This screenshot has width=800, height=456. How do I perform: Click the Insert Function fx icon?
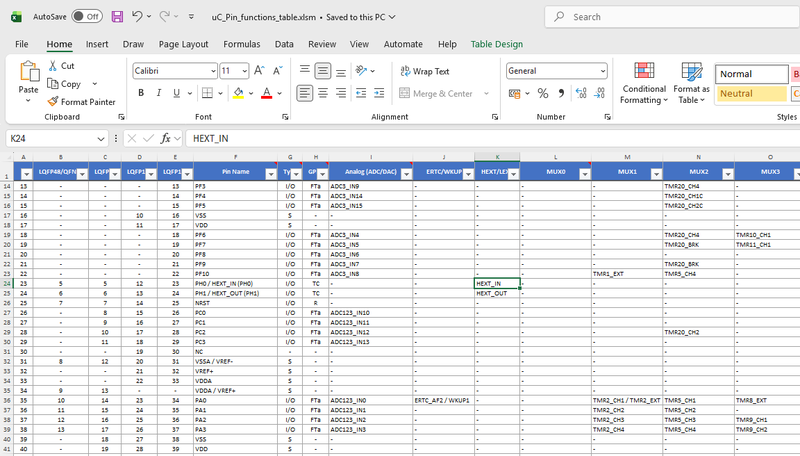[x=165, y=138]
